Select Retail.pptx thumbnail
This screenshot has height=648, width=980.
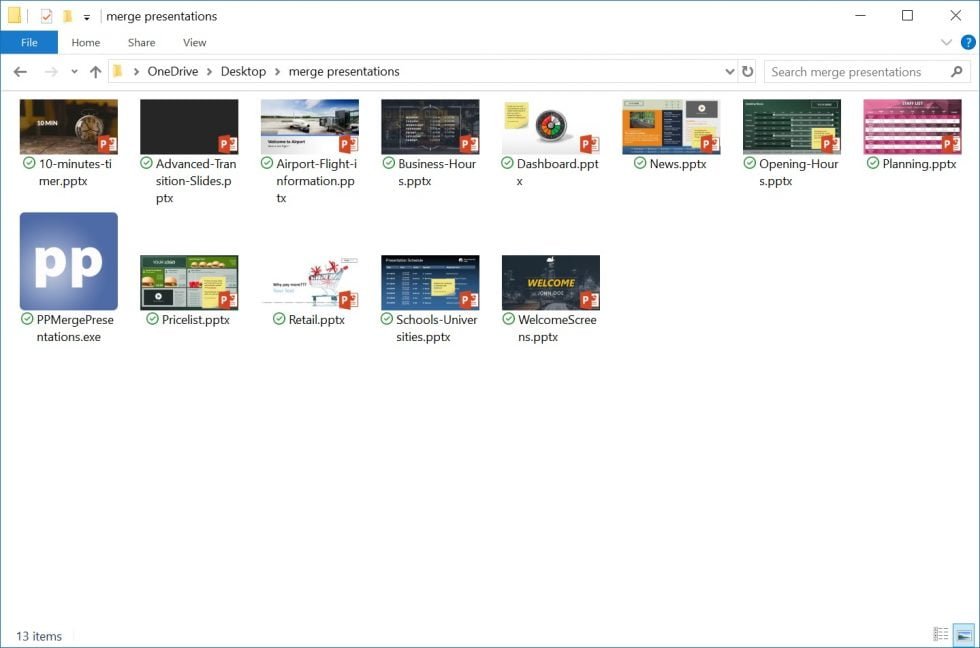coord(310,282)
